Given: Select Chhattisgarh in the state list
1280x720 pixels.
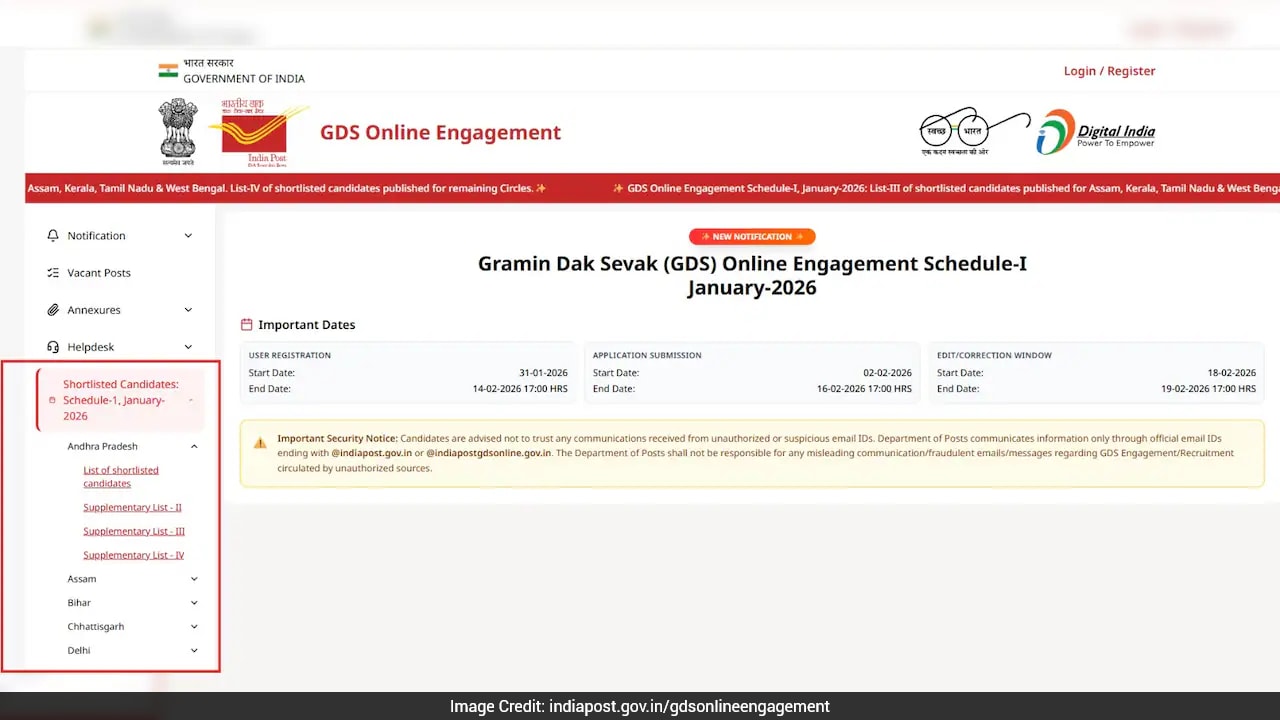Looking at the screenshot, I should pyautogui.click(x=96, y=627).
